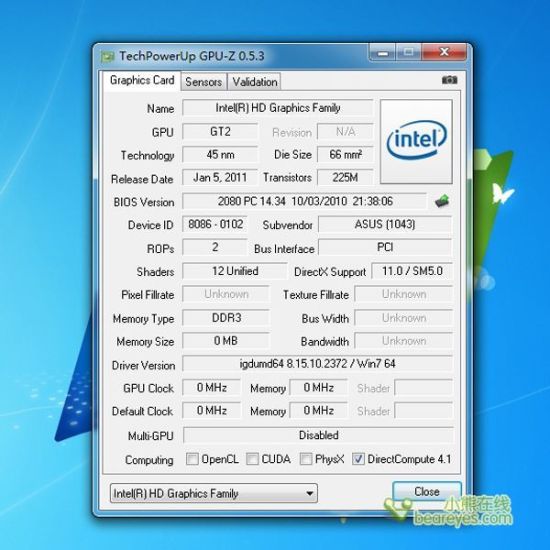Screen dimensions: 550x550
Task: Click the GPU Clock field 0 MHz
Action: (x=212, y=388)
